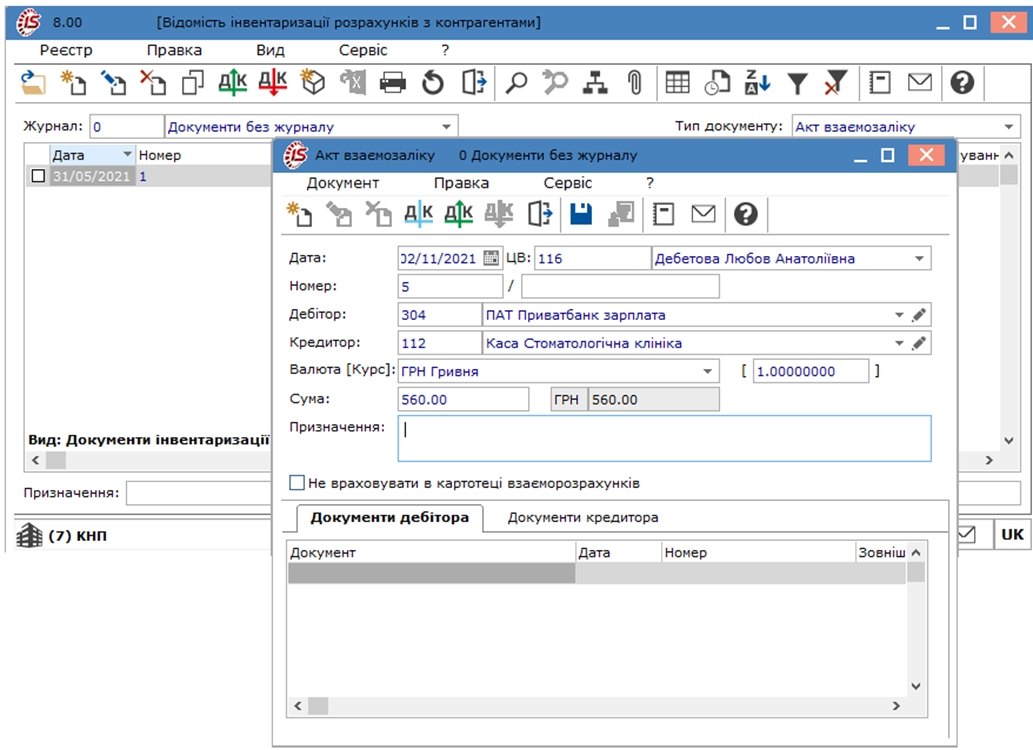Click the UK language indicator in status bar
This screenshot has height=750, width=1033.
pyautogui.click(x=1012, y=534)
